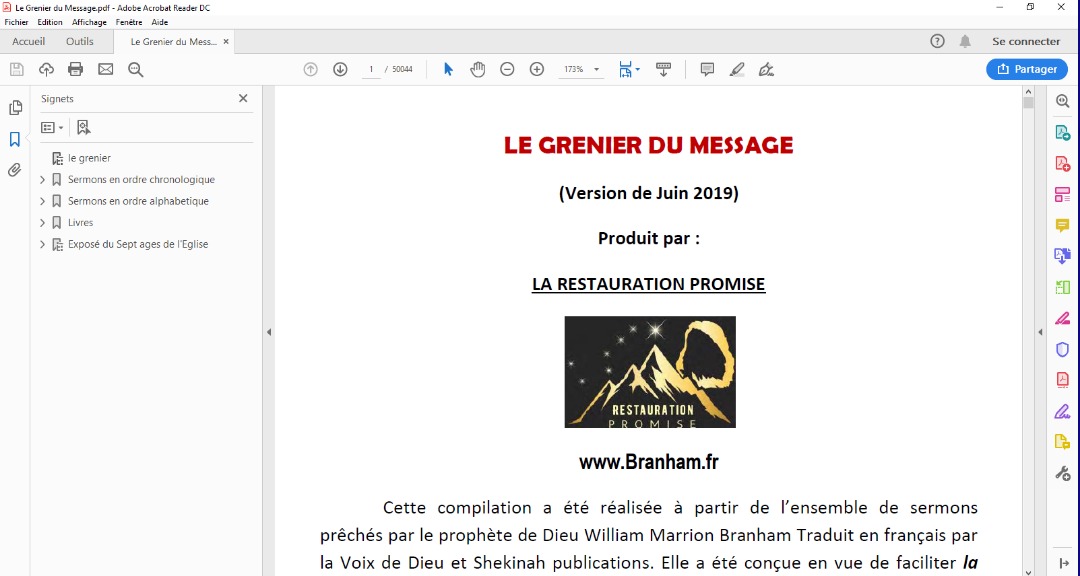Open the Edition menu
The image size is (1080, 576).
[x=50, y=22]
